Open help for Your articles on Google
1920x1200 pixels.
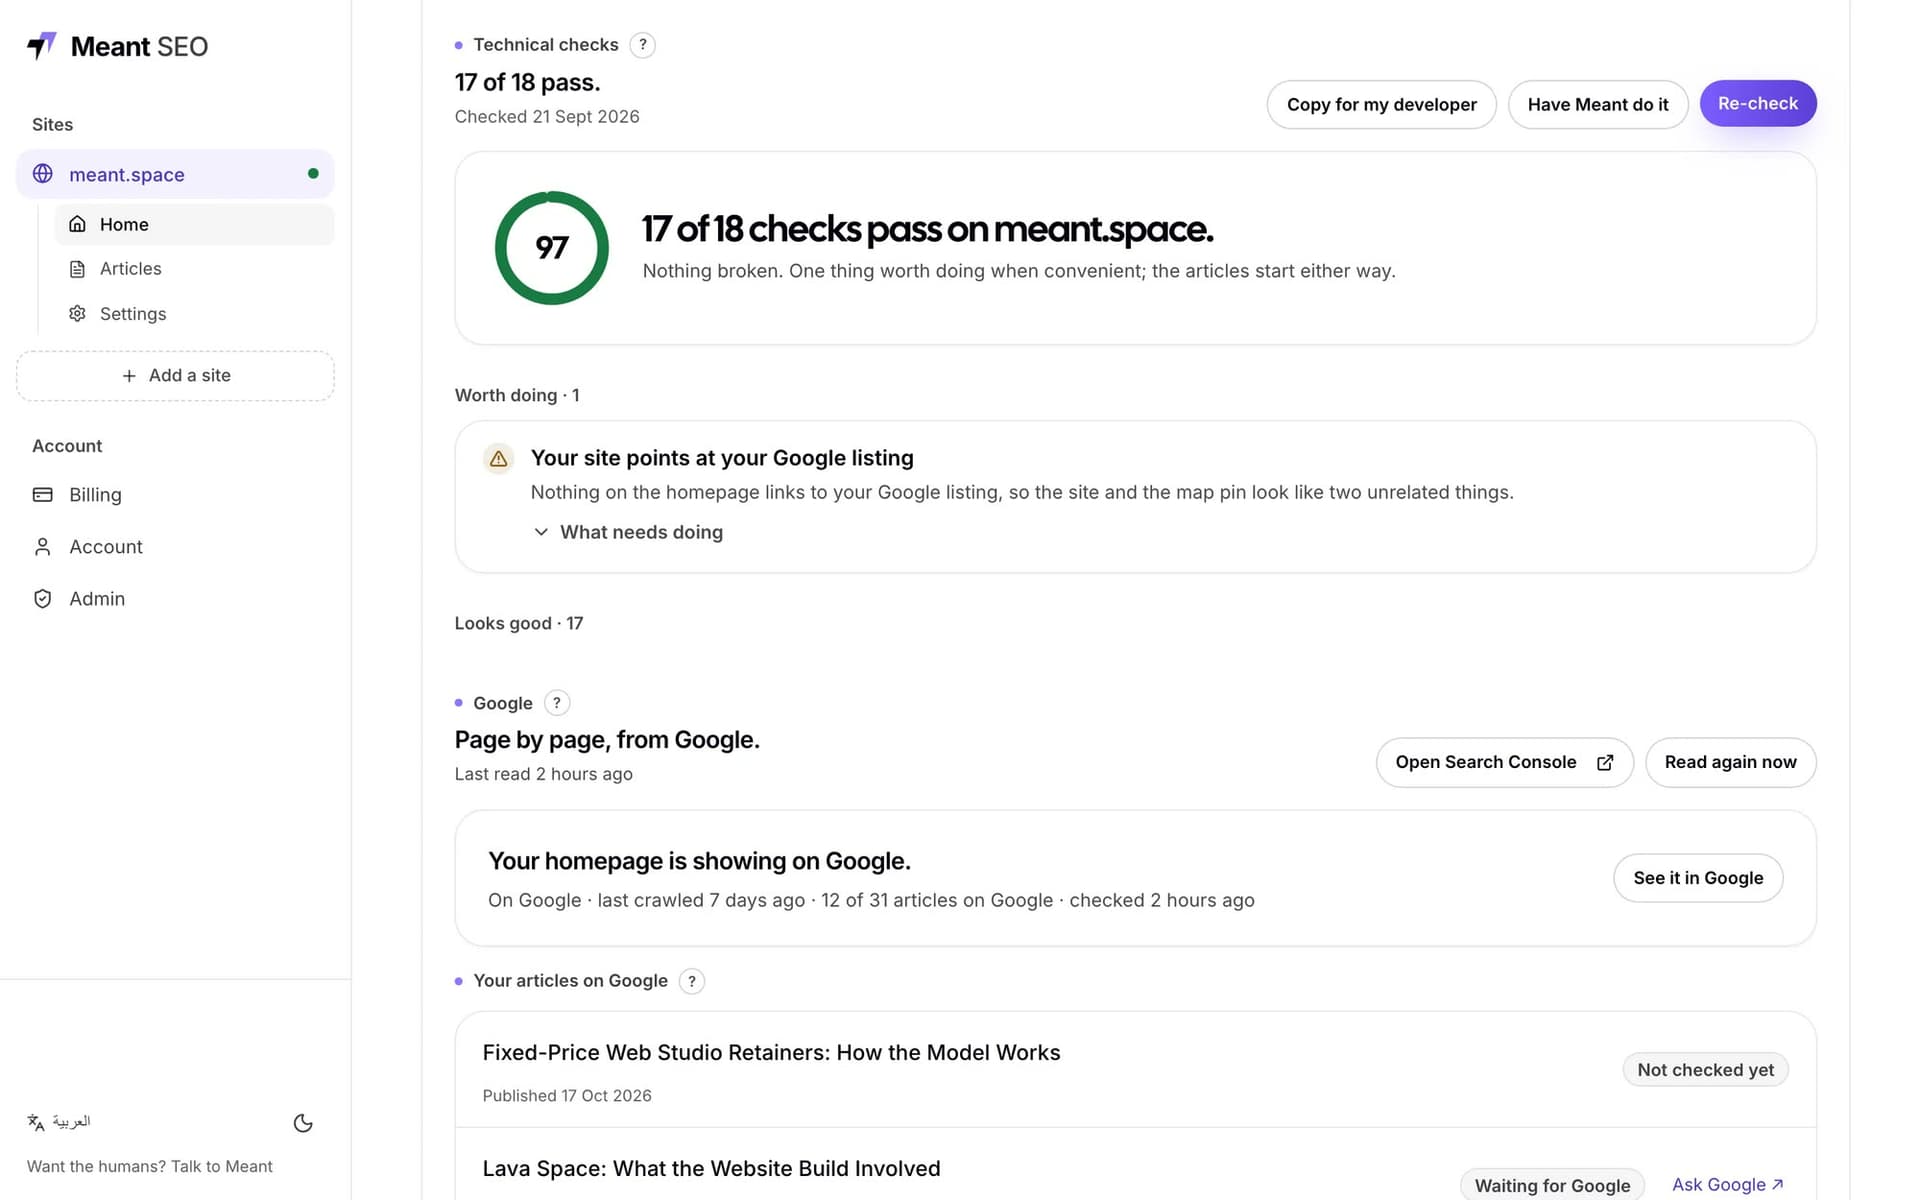tap(692, 981)
